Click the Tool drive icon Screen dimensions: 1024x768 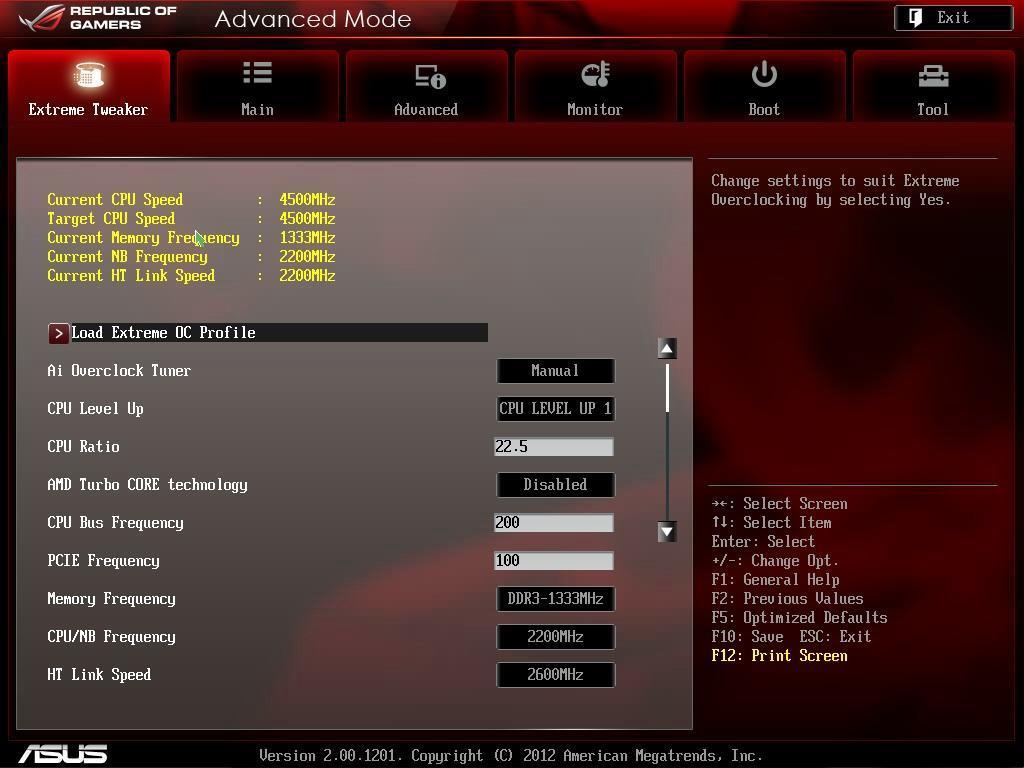[x=933, y=76]
